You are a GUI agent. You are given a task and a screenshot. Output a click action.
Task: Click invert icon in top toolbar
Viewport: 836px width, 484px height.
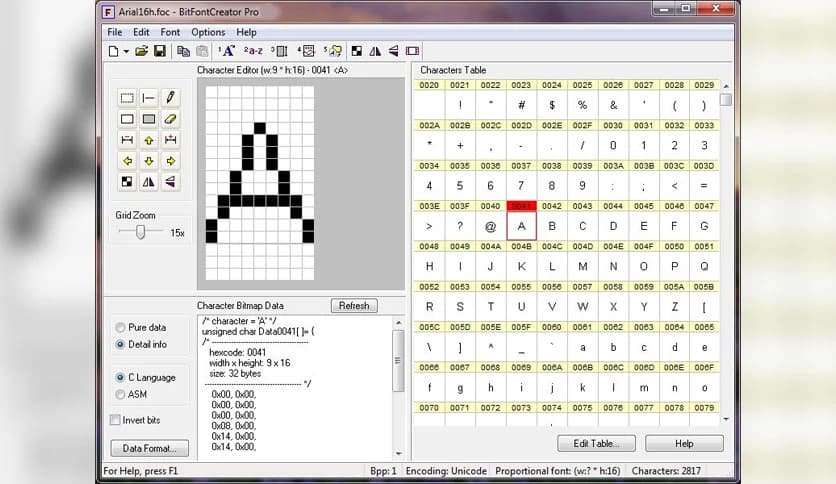click(357, 51)
